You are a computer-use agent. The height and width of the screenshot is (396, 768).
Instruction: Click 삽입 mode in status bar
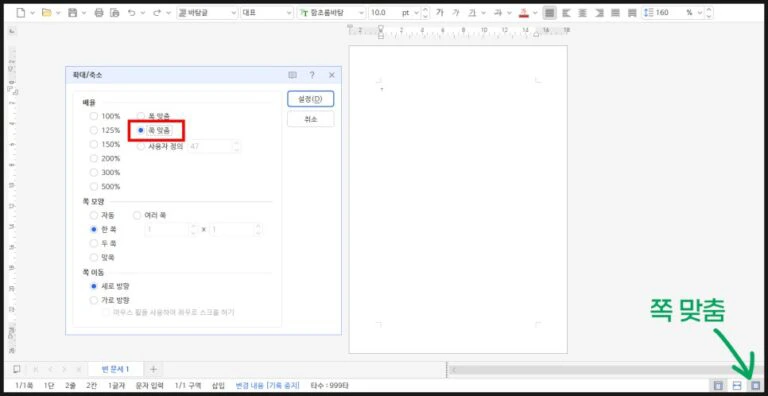[x=218, y=386]
